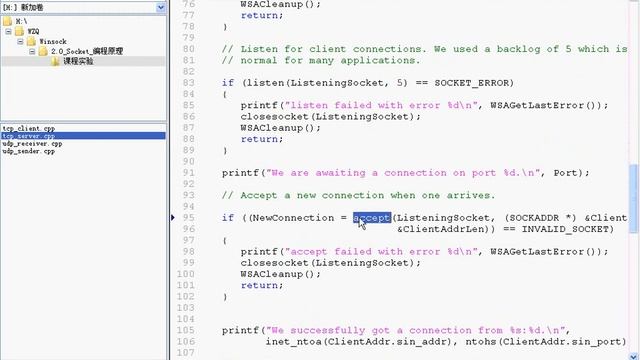Screen dimensions: 640x360
Task: Click the Winsock folder icon
Action: [x=31, y=41]
